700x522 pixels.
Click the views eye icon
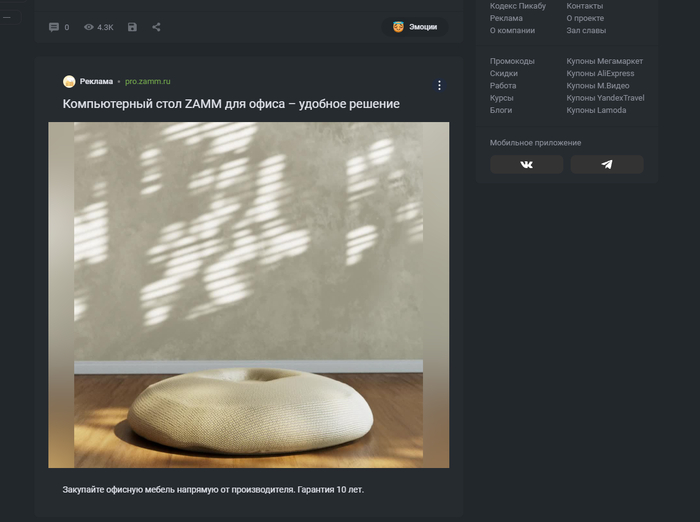click(89, 27)
